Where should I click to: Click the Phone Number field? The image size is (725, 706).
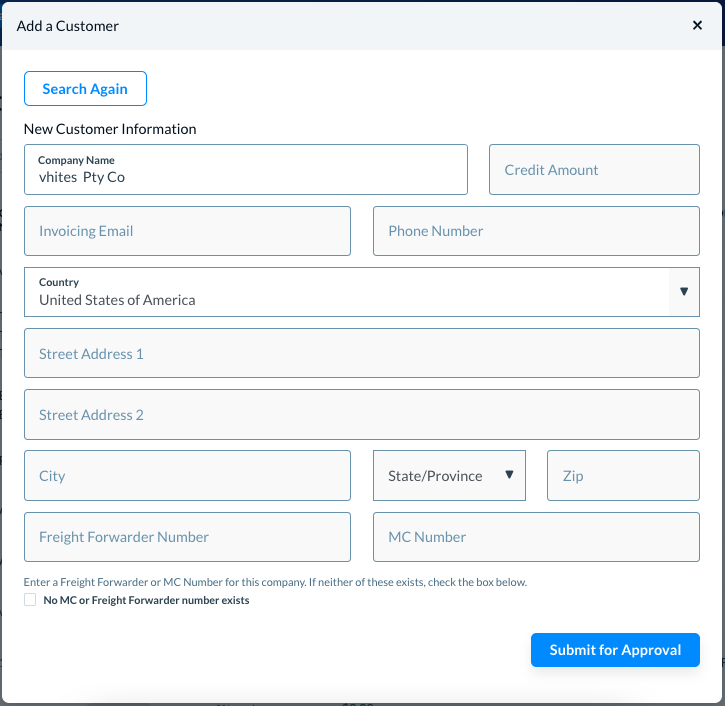[536, 231]
